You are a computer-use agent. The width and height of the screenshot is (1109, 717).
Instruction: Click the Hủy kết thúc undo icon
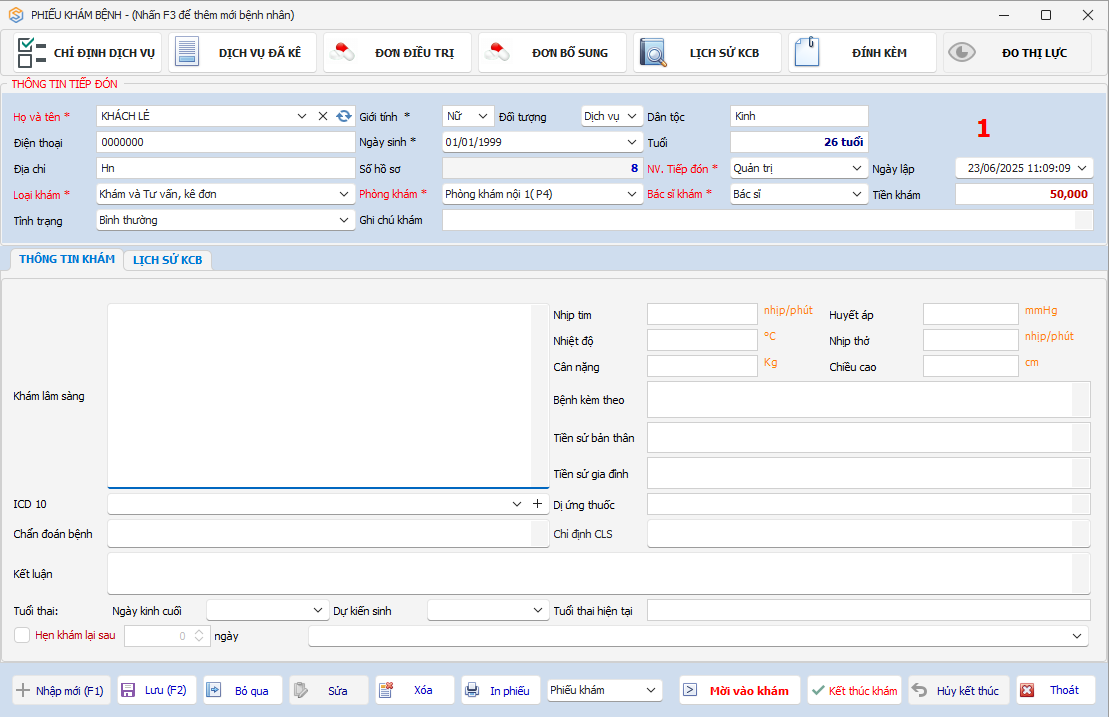point(919,690)
